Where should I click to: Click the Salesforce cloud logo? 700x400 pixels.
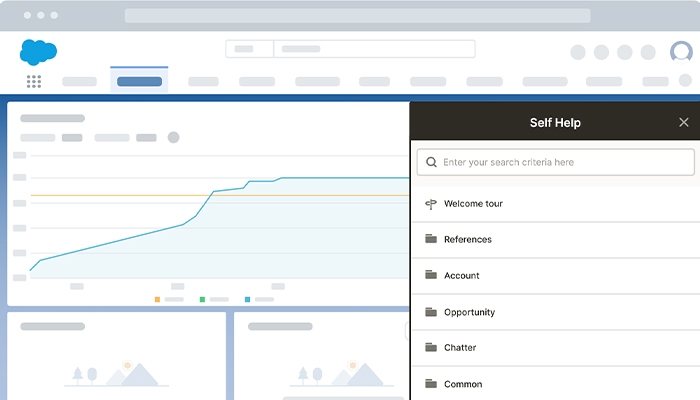(38, 52)
